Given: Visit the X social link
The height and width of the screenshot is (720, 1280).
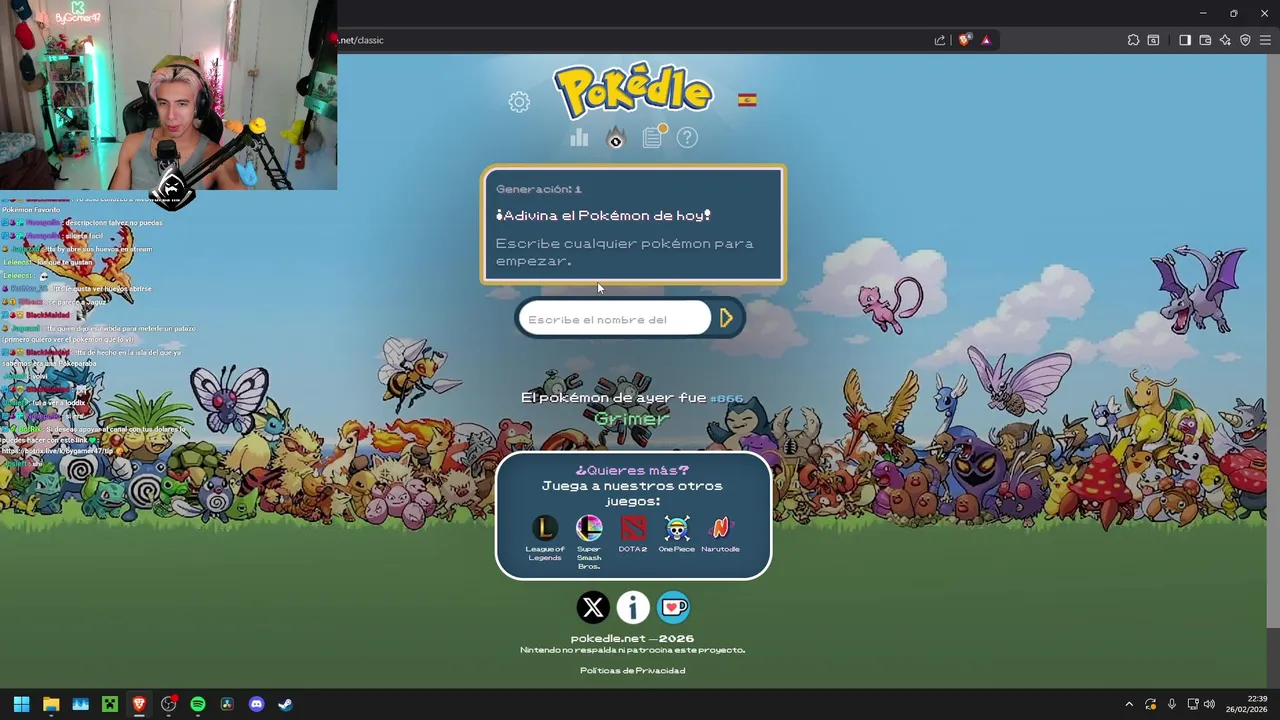Looking at the screenshot, I should [593, 607].
